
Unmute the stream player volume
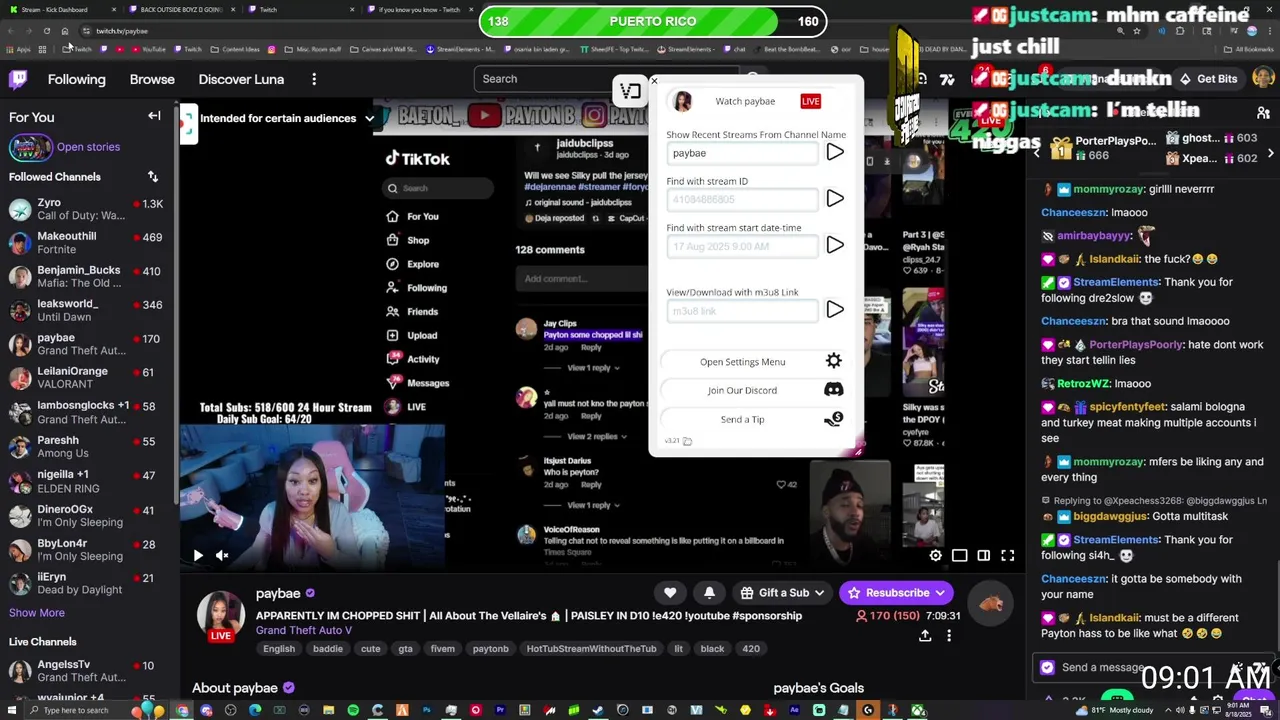(x=222, y=555)
